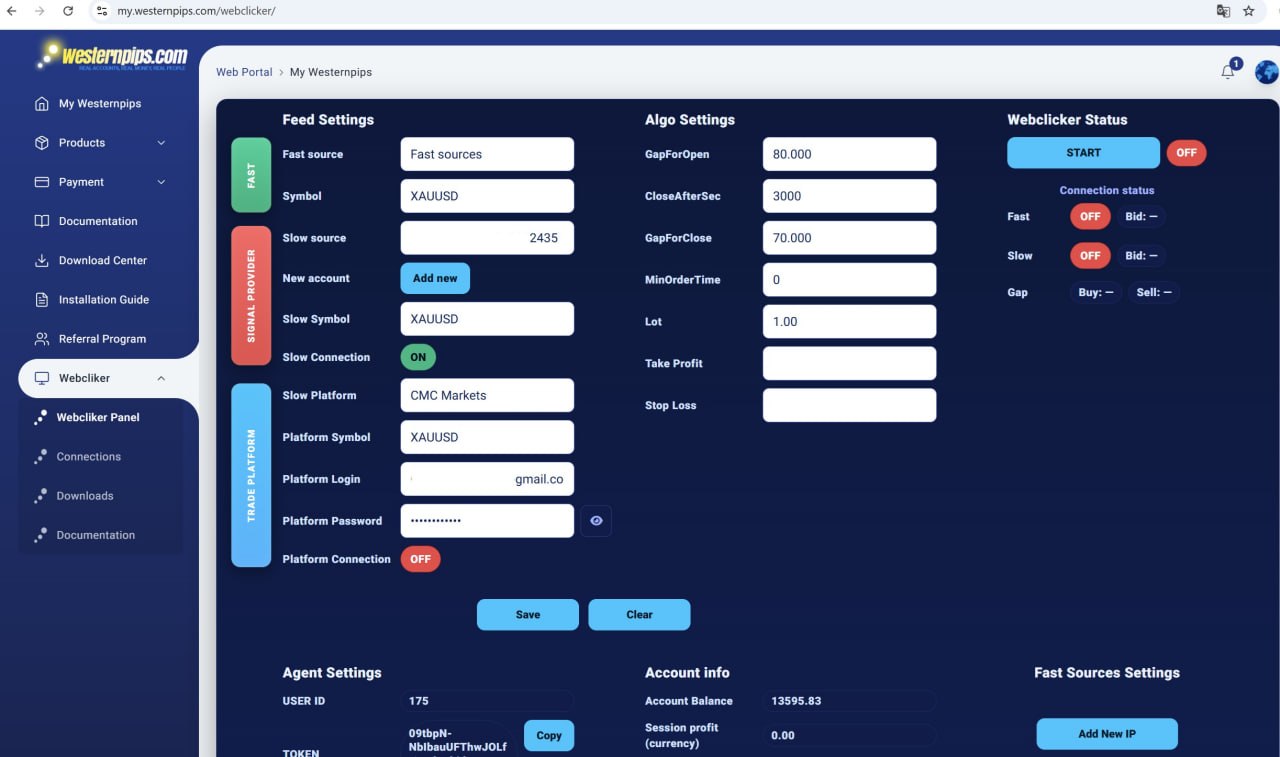This screenshot has width=1280, height=757.
Task: Click the westernpips.com logo
Action: tap(112, 55)
